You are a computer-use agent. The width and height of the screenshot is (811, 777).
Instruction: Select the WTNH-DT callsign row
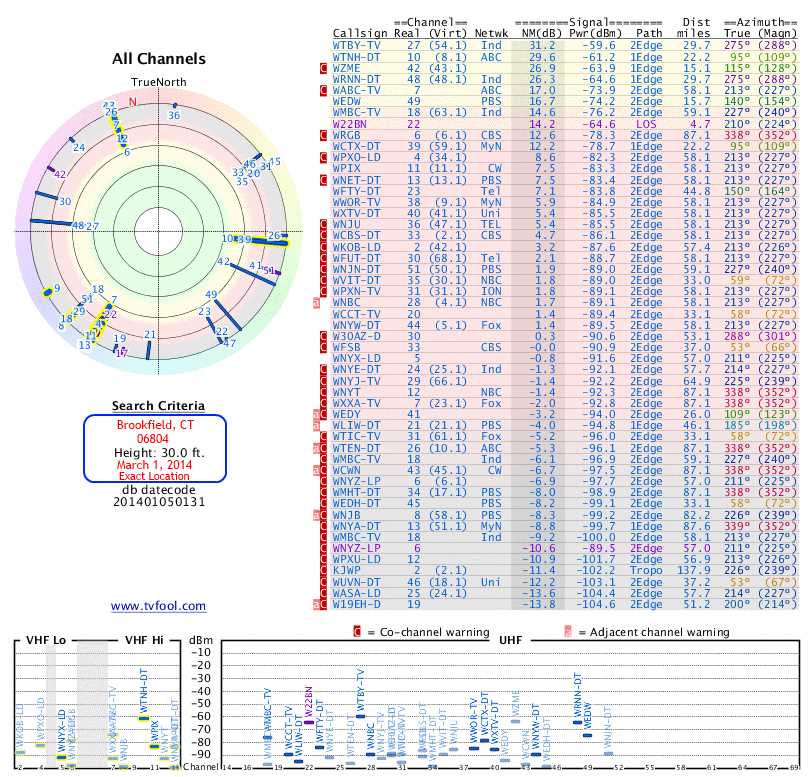355,57
